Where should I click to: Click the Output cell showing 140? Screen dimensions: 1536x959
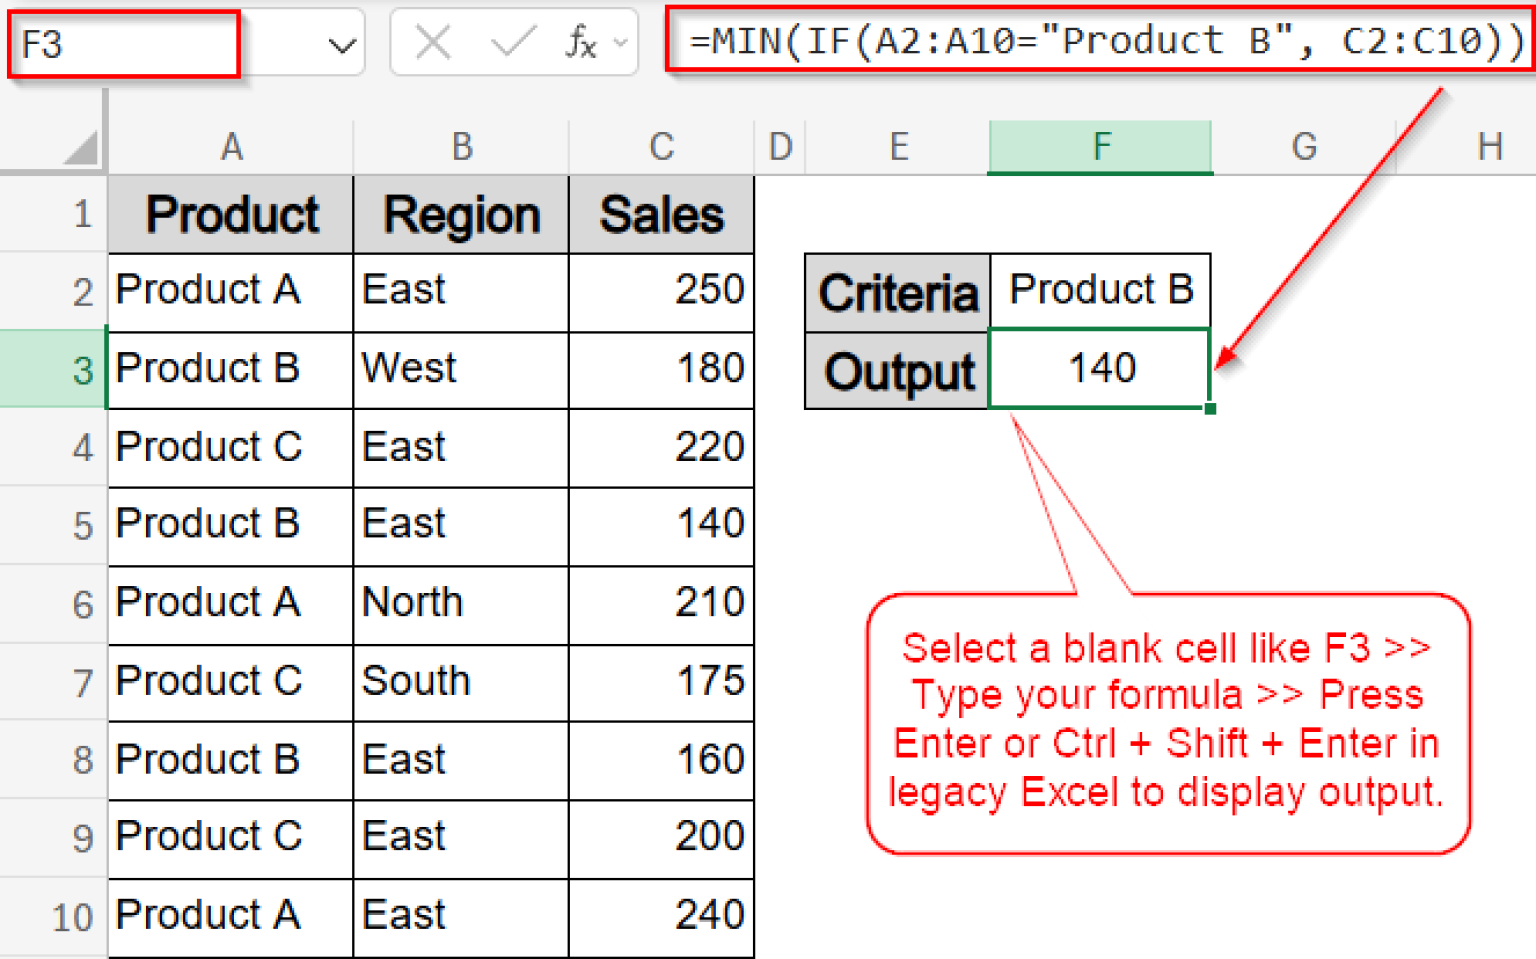click(1100, 368)
